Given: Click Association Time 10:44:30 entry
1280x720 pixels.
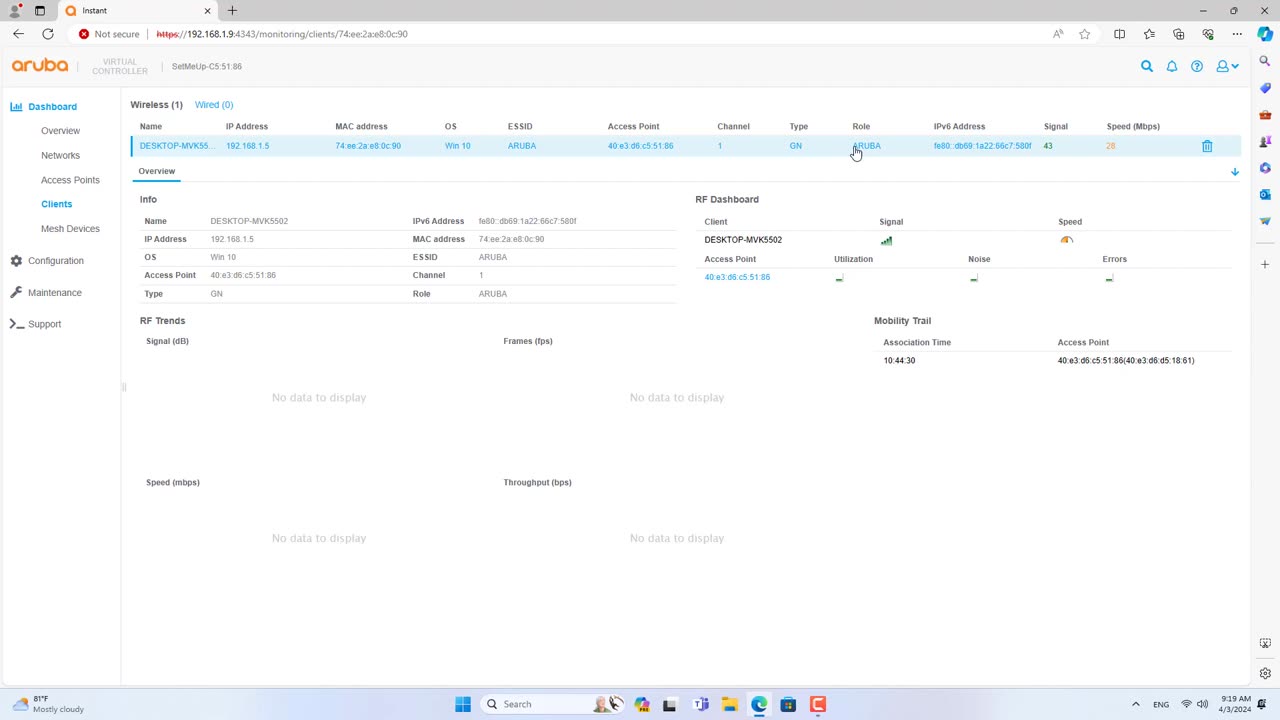Looking at the screenshot, I should 899,361.
